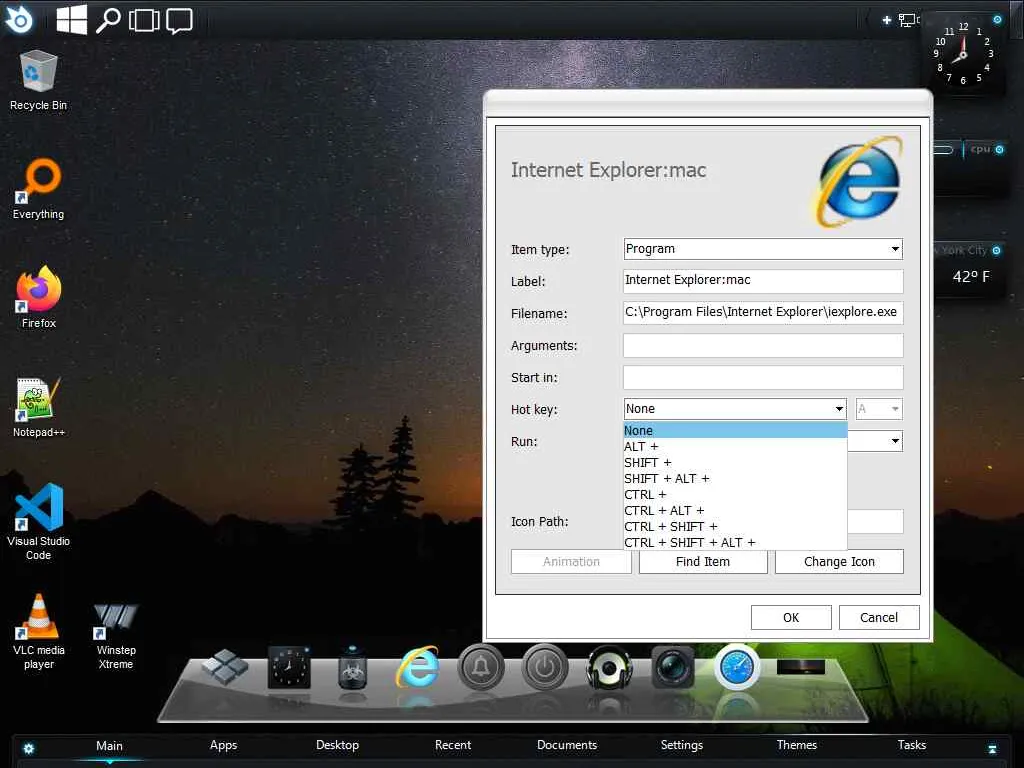Image resolution: width=1024 pixels, height=768 pixels.
Task: Click the Windows start logo icon
Action: 72,20
